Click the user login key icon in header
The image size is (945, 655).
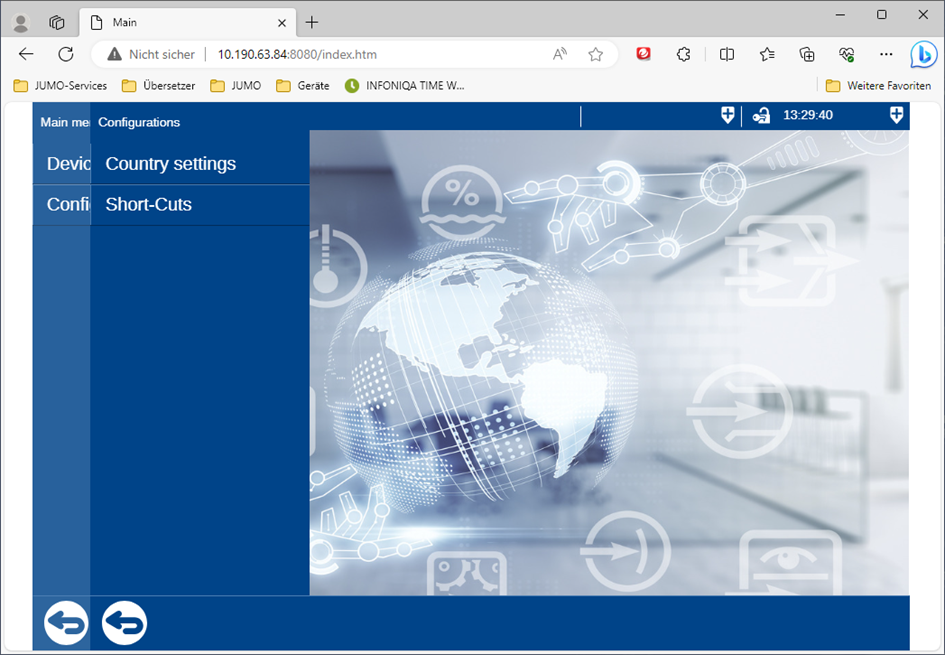761,116
